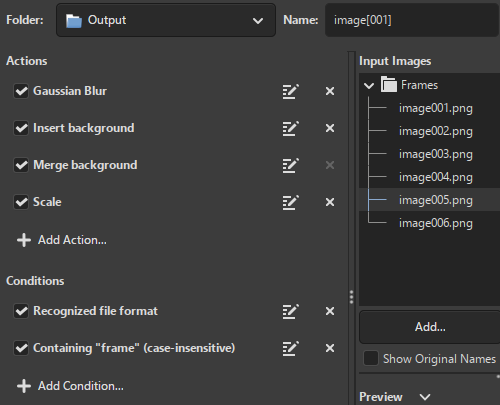
Task: Edit the Scale action settings
Action: 290,202
